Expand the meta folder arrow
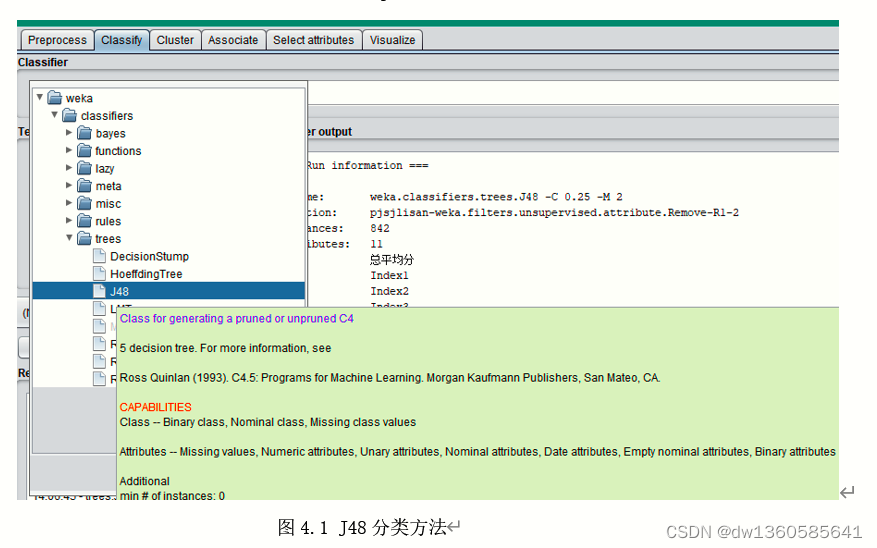 tap(69, 185)
